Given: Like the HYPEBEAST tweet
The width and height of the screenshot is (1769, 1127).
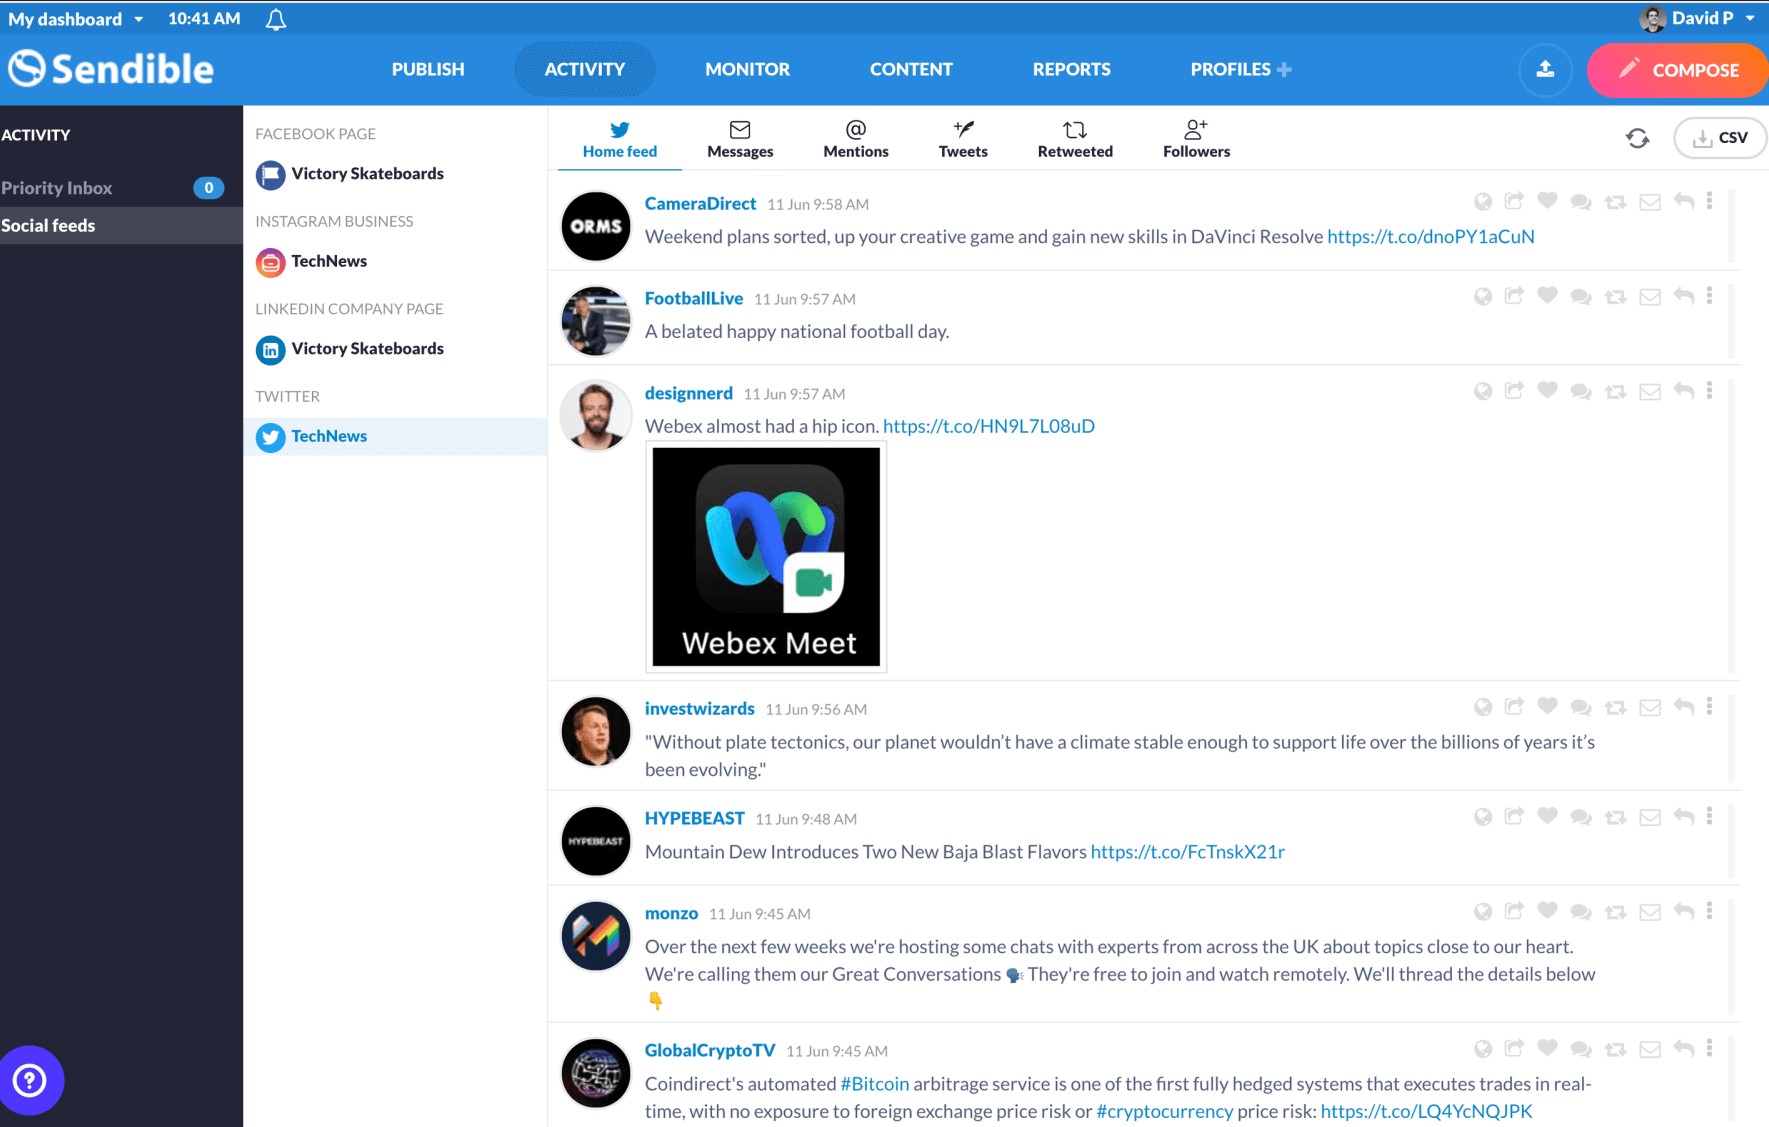Looking at the screenshot, I should (1547, 816).
